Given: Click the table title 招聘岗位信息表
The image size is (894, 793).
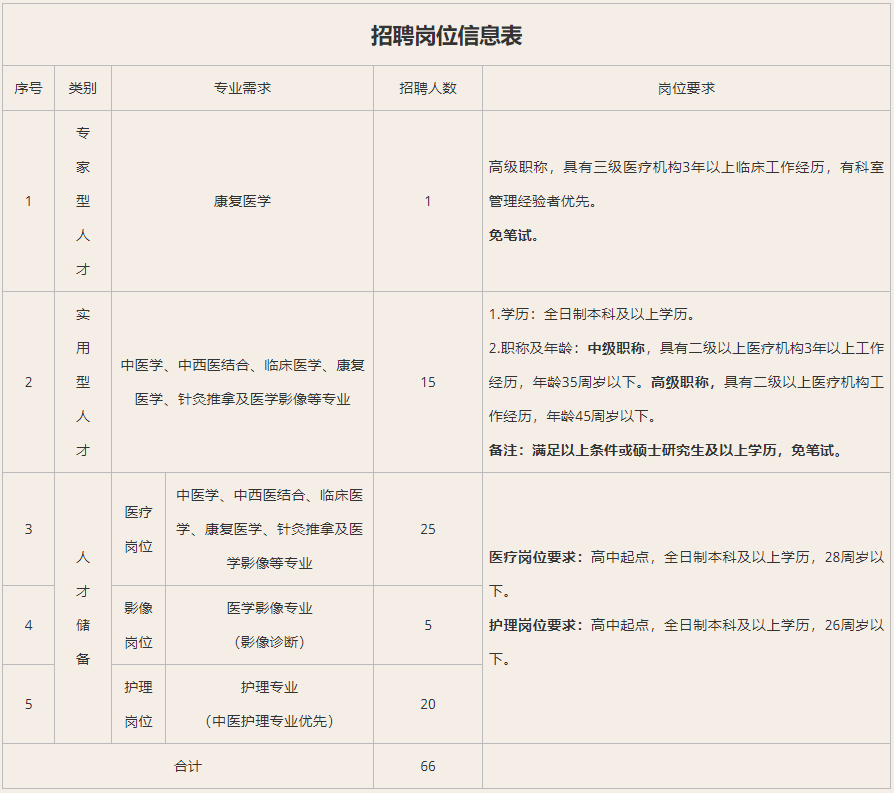Looking at the screenshot, I should coord(446,36).
